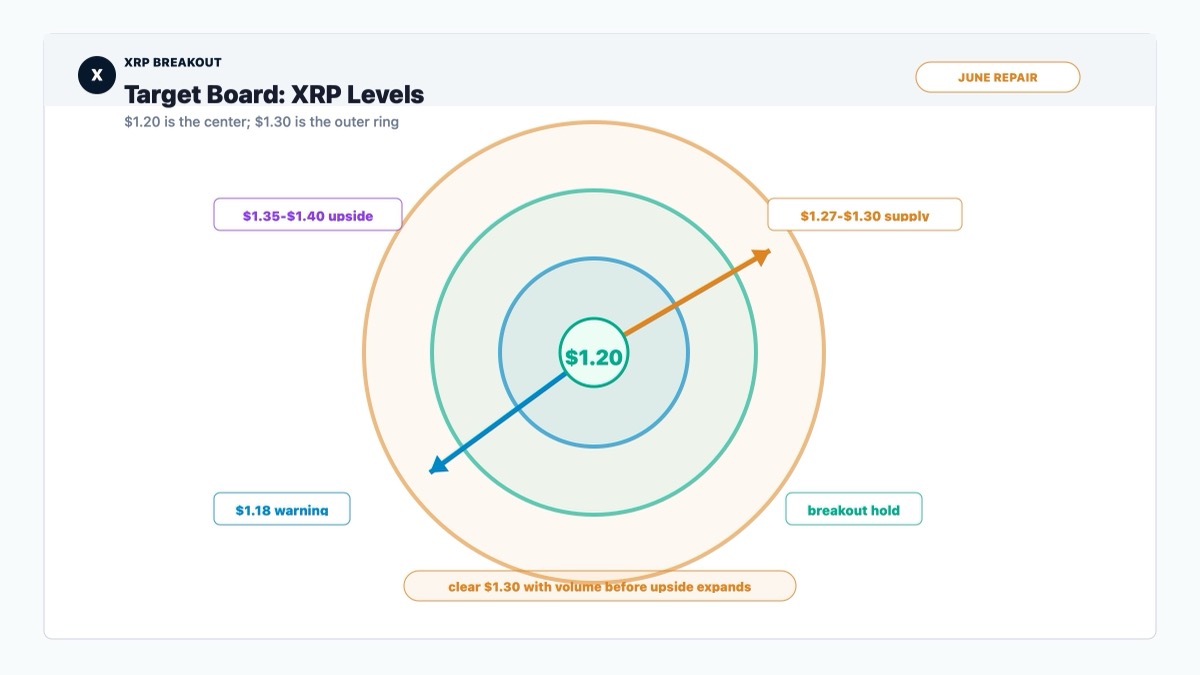Select the $1.35-$1.40 upside label
Viewport: 1200px width, 675px height.
[x=308, y=215]
